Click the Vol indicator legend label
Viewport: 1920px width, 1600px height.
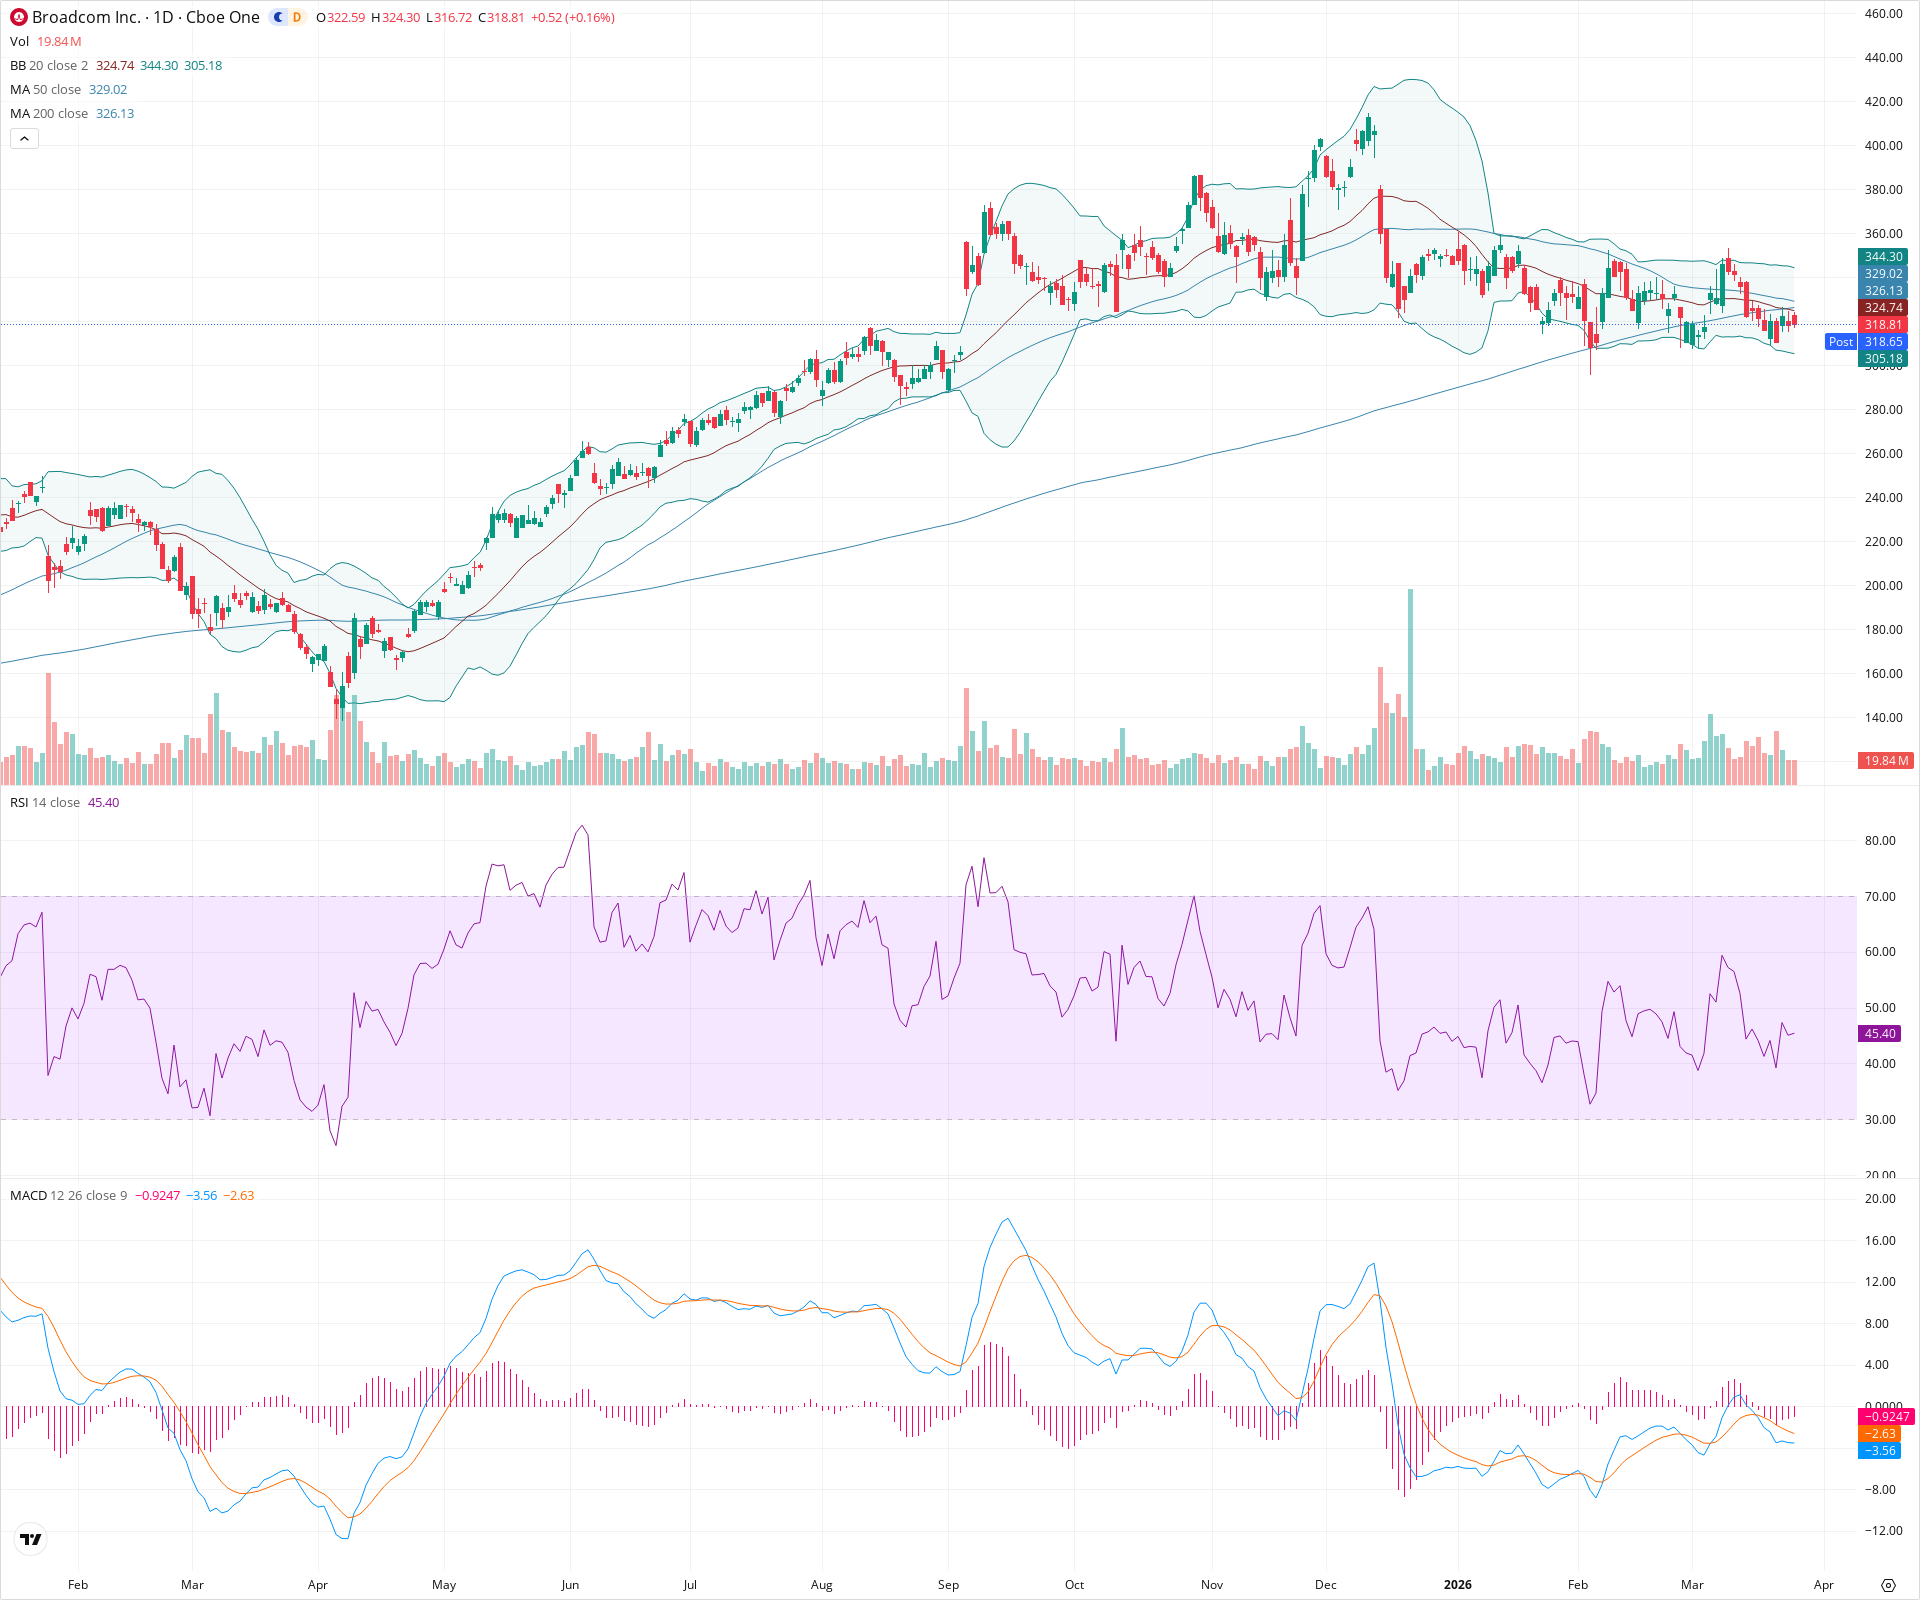18,42
